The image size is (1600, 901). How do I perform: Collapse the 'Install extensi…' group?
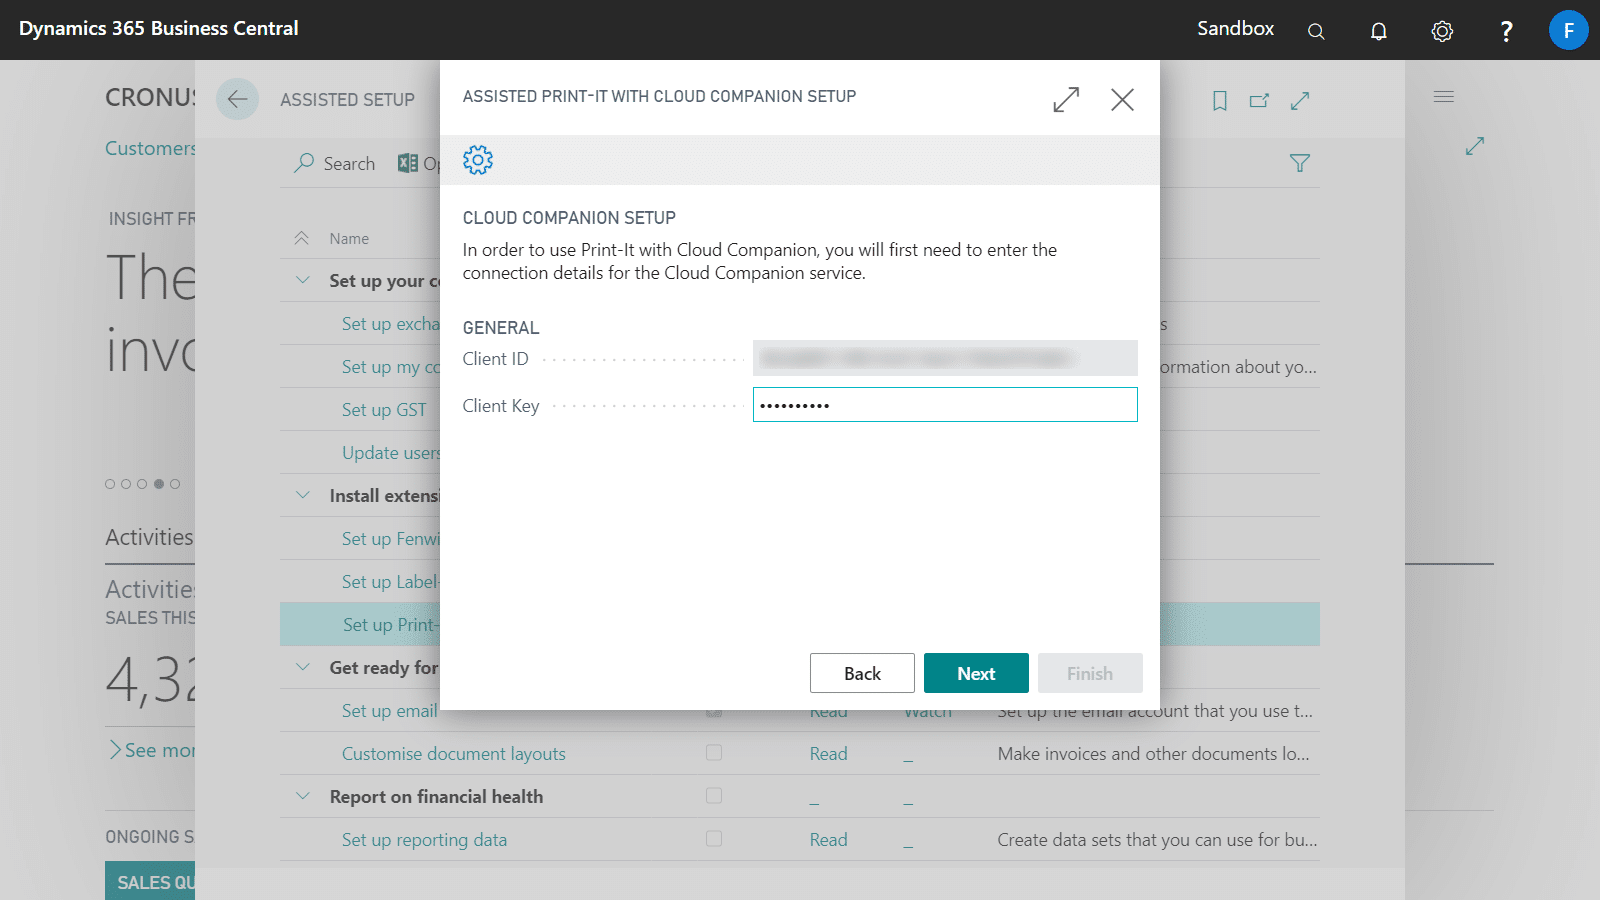tap(303, 496)
